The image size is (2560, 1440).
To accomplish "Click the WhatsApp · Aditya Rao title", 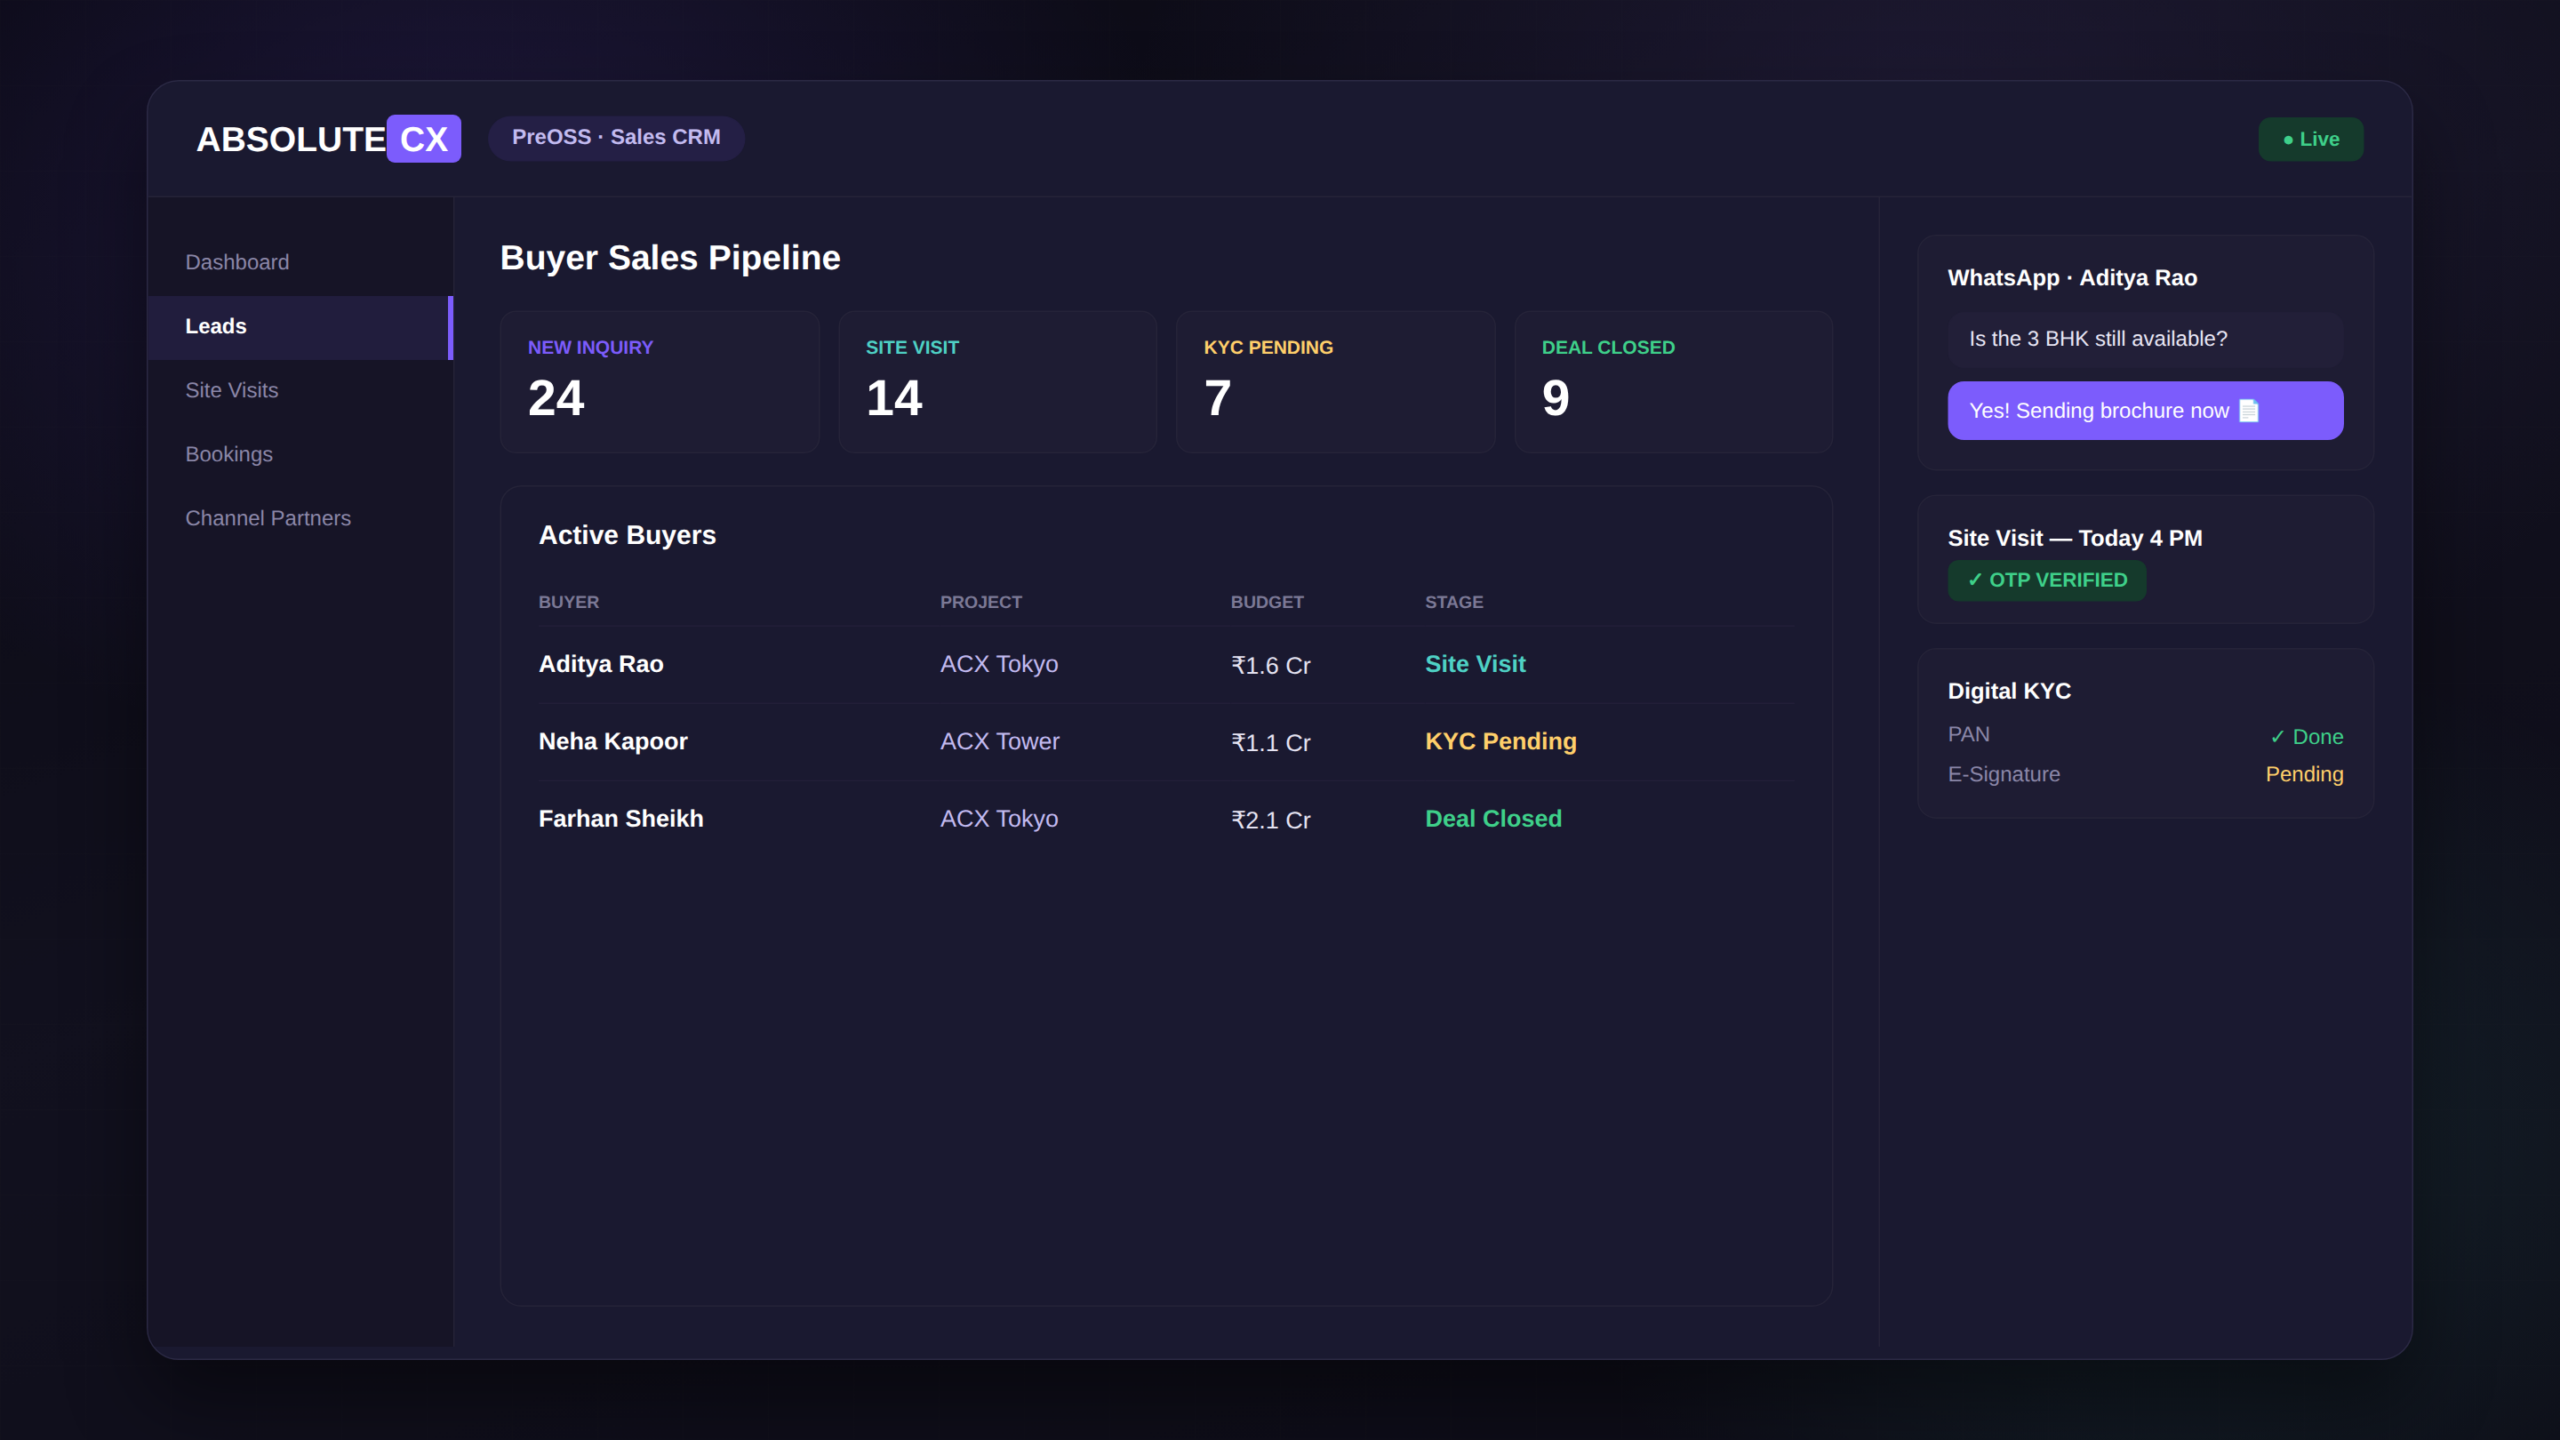I will [2072, 278].
